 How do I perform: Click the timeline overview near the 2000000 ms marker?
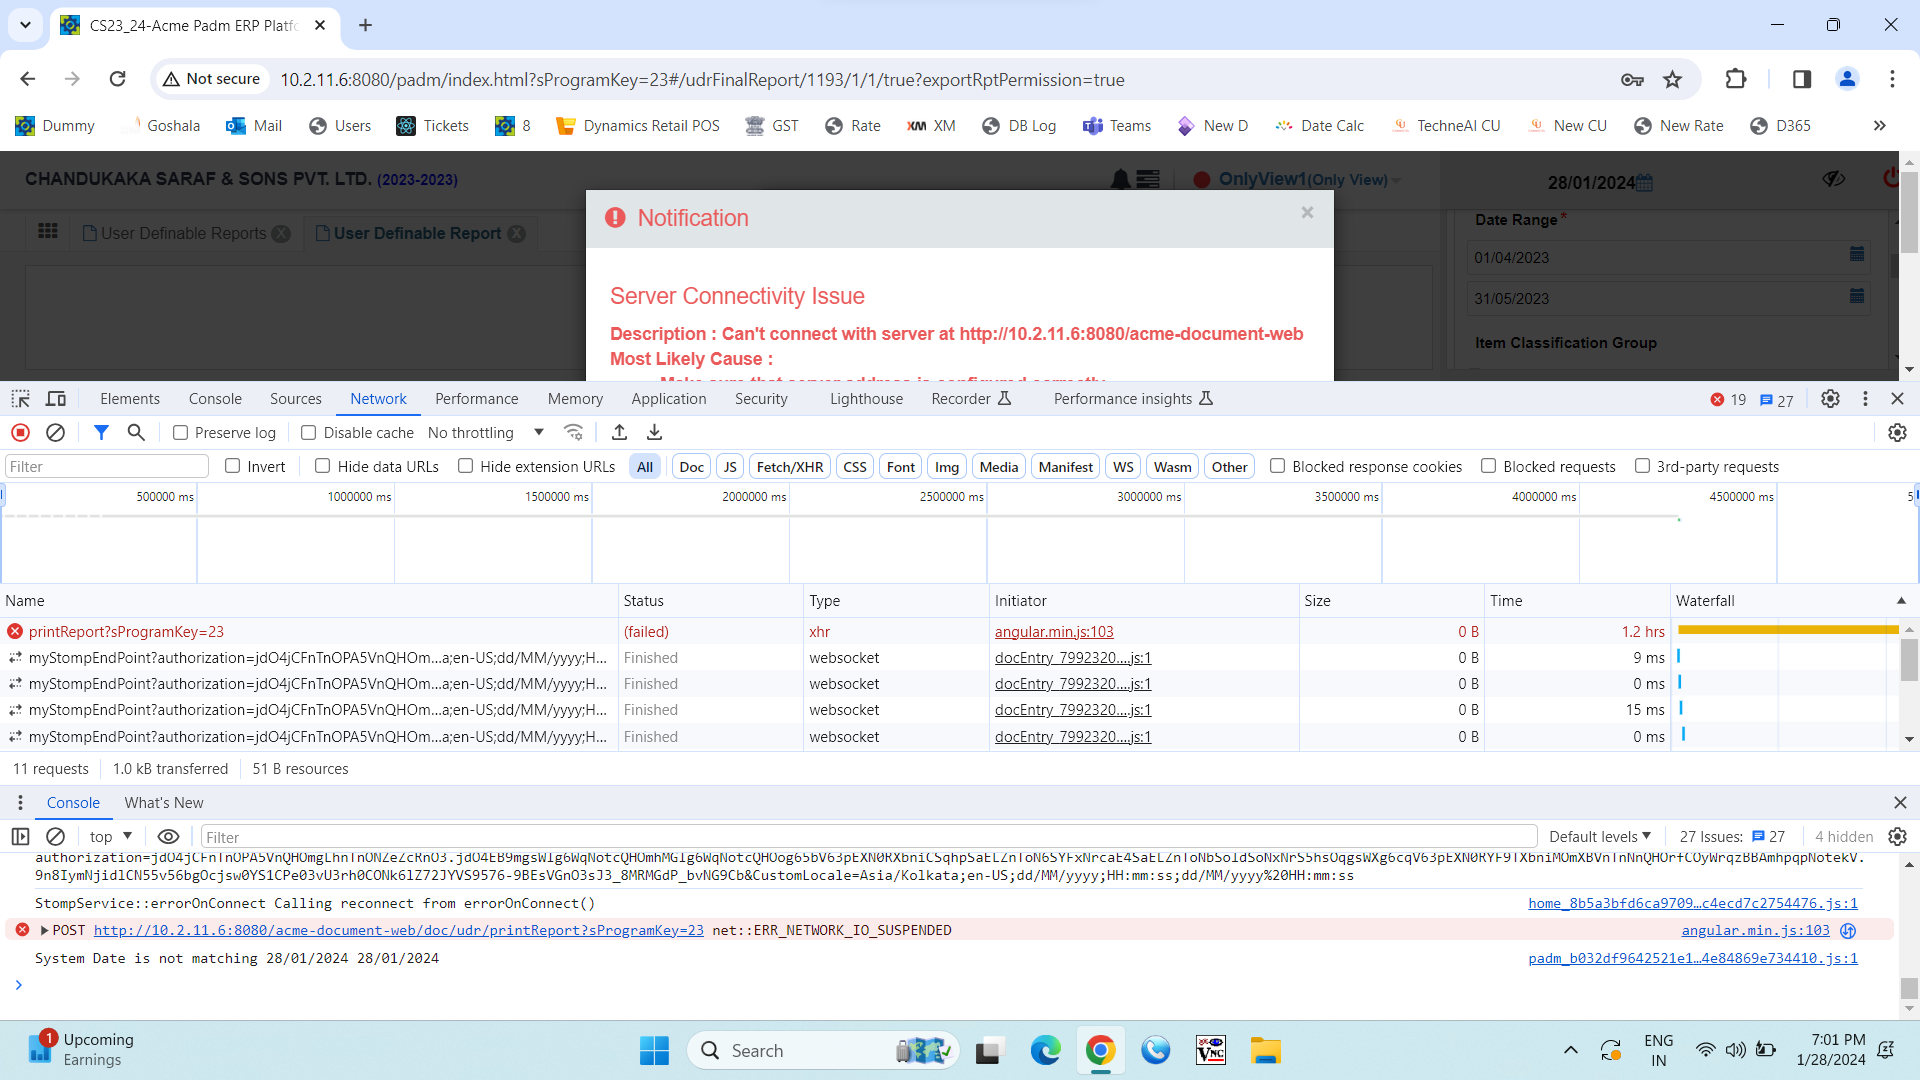pos(788,535)
